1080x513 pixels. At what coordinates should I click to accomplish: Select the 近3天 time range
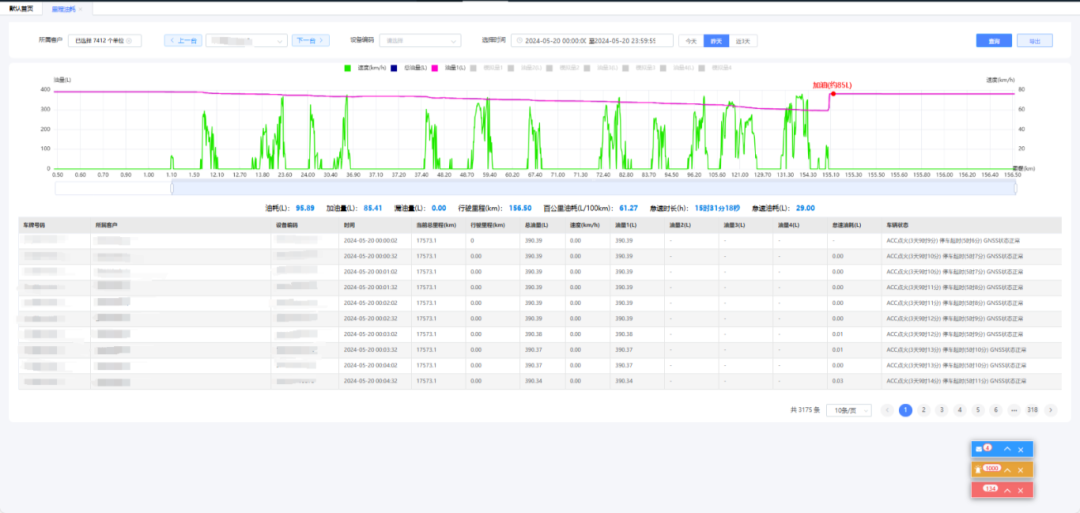coord(743,41)
